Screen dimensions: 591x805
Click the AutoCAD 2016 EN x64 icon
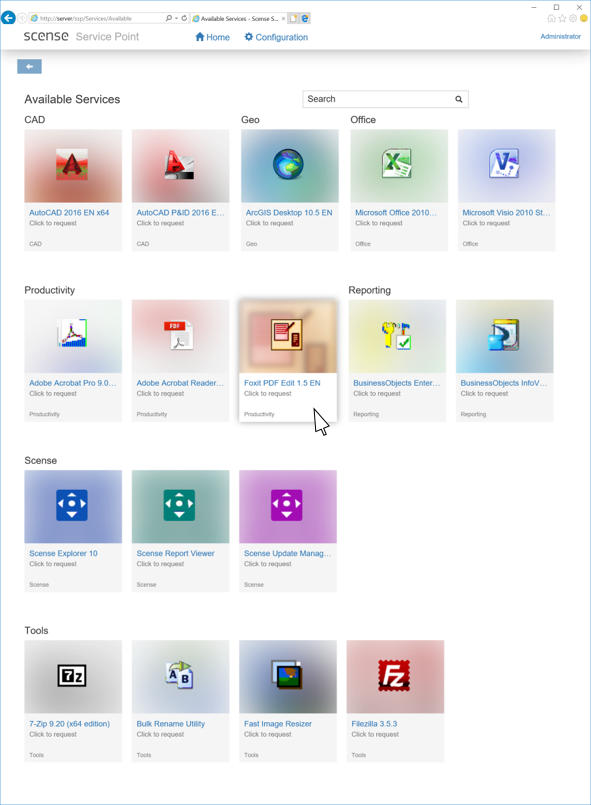click(x=72, y=164)
